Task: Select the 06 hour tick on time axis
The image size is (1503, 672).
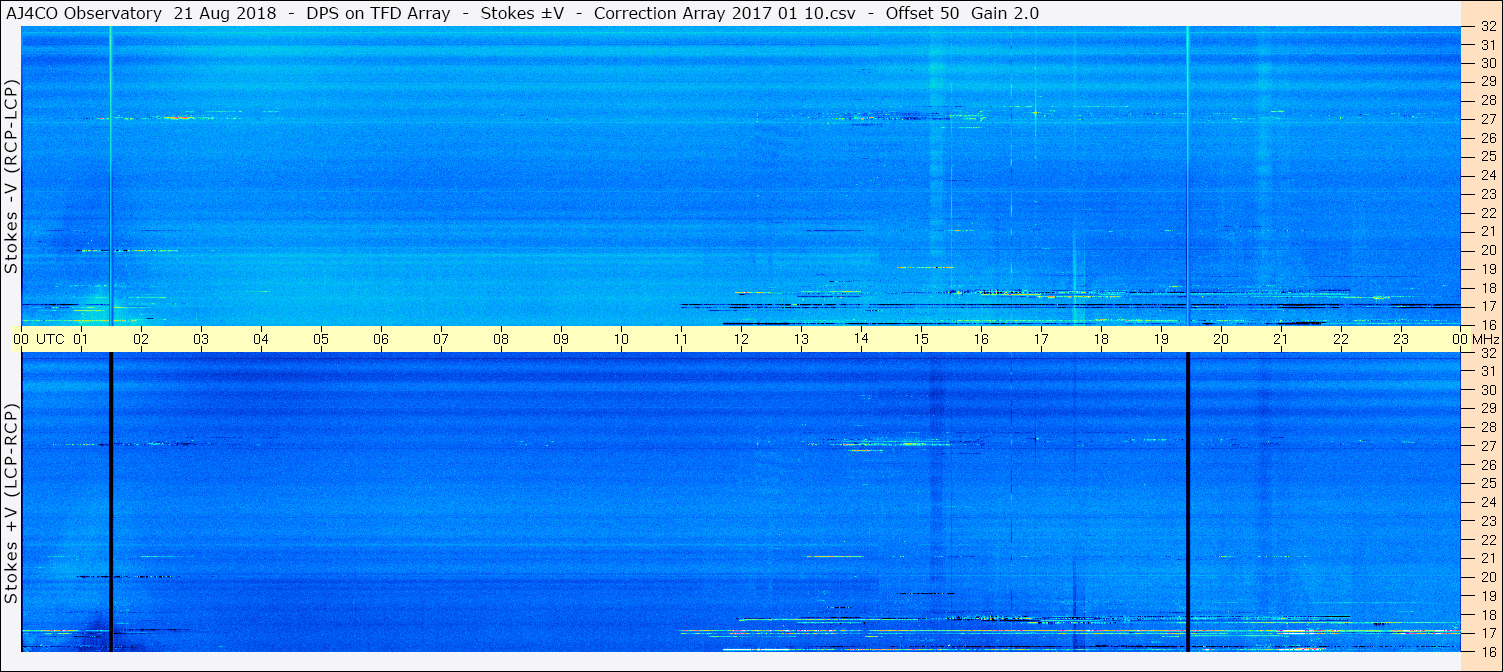Action: pyautogui.click(x=381, y=339)
